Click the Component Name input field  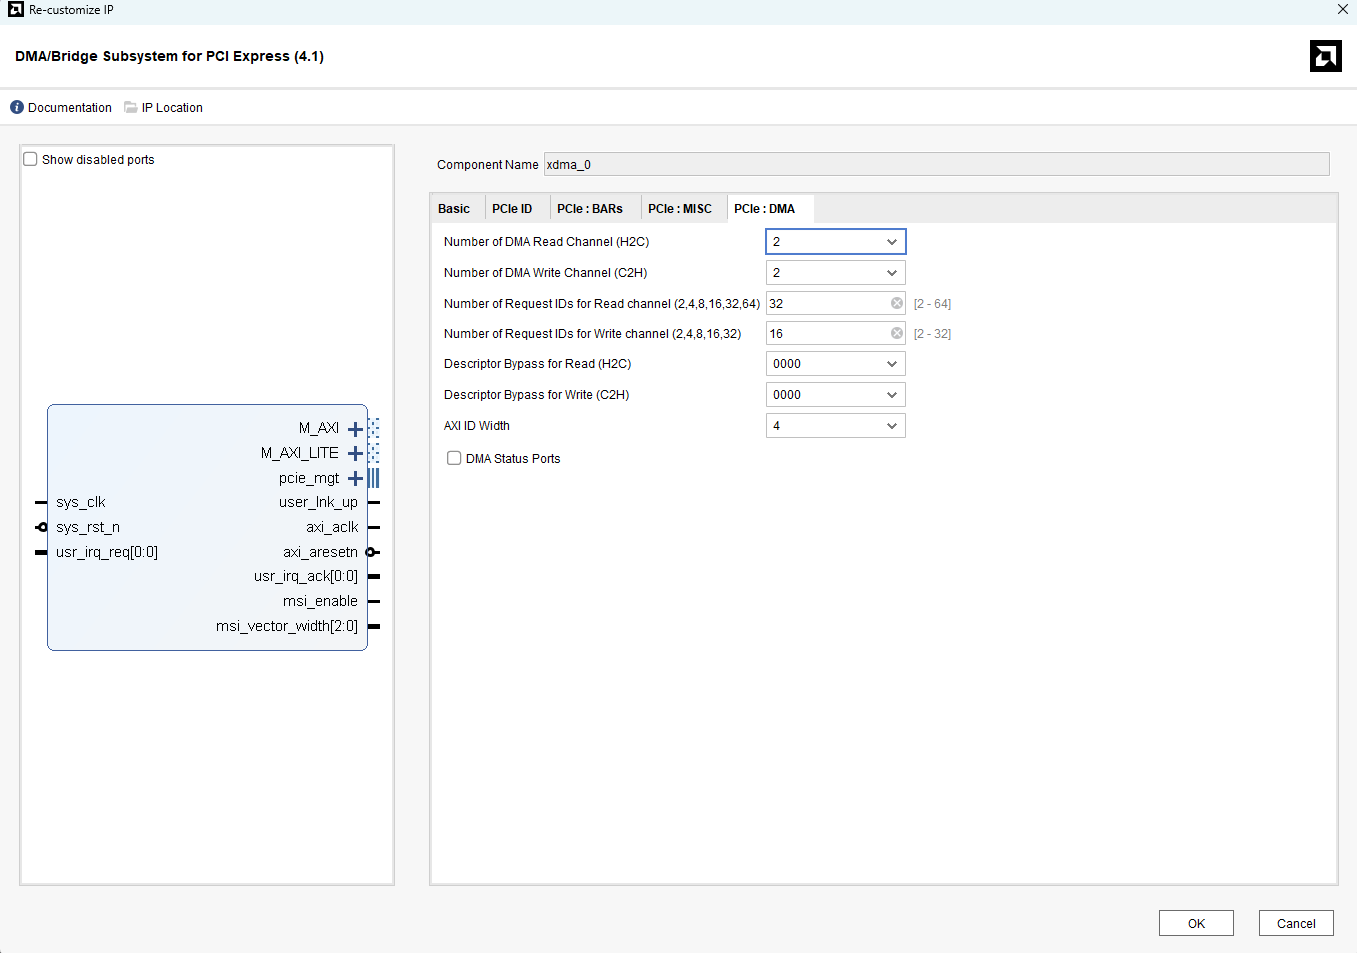(935, 165)
